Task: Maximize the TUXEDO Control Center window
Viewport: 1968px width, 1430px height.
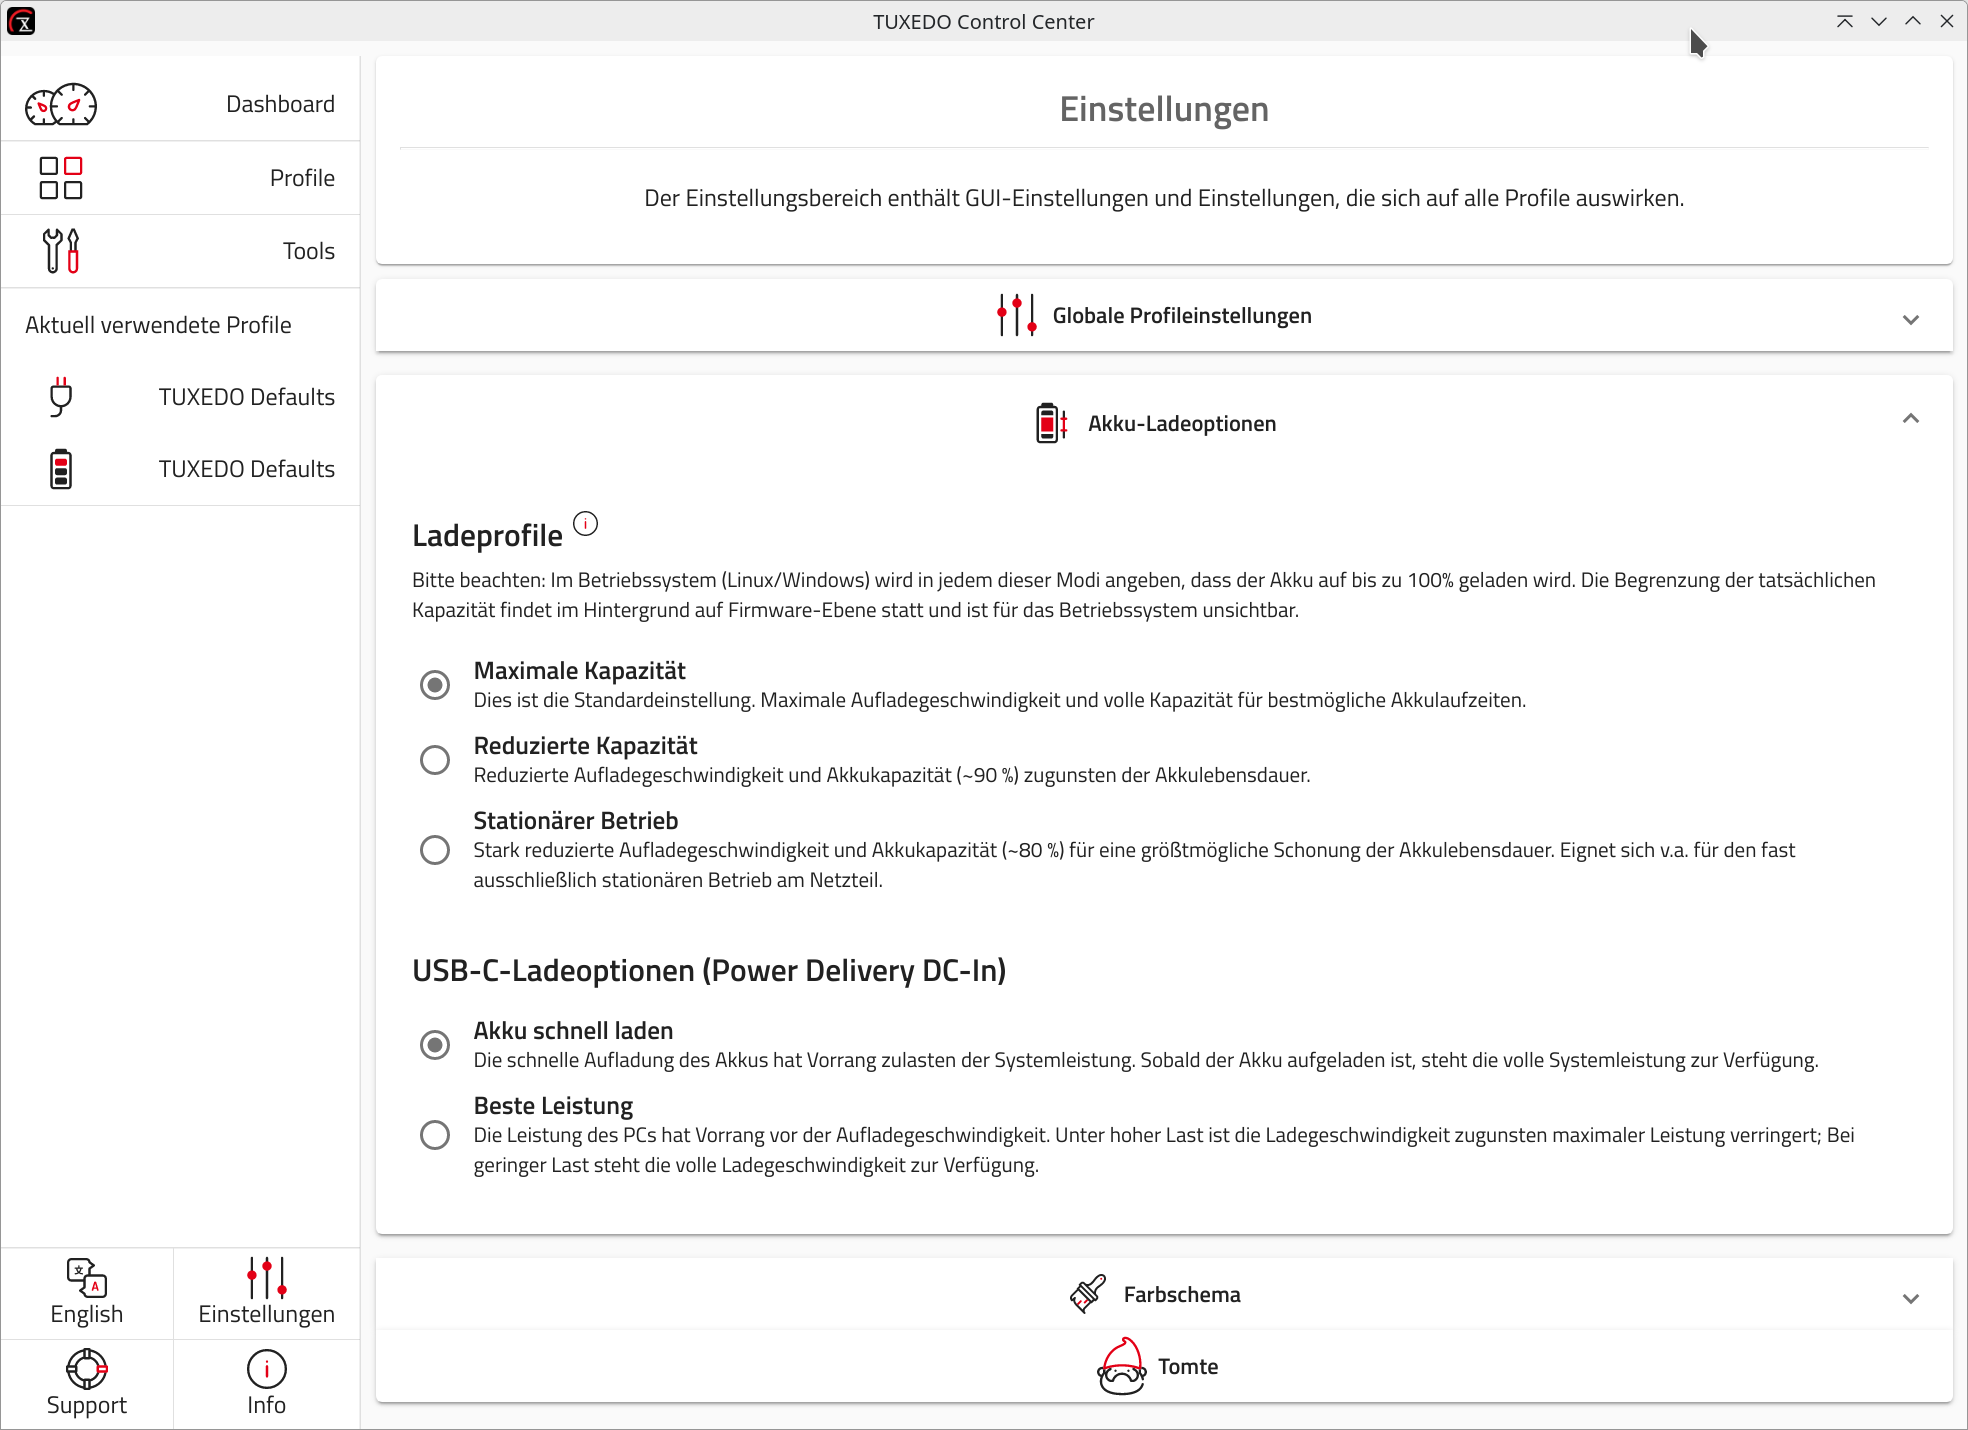Action: [x=1913, y=21]
